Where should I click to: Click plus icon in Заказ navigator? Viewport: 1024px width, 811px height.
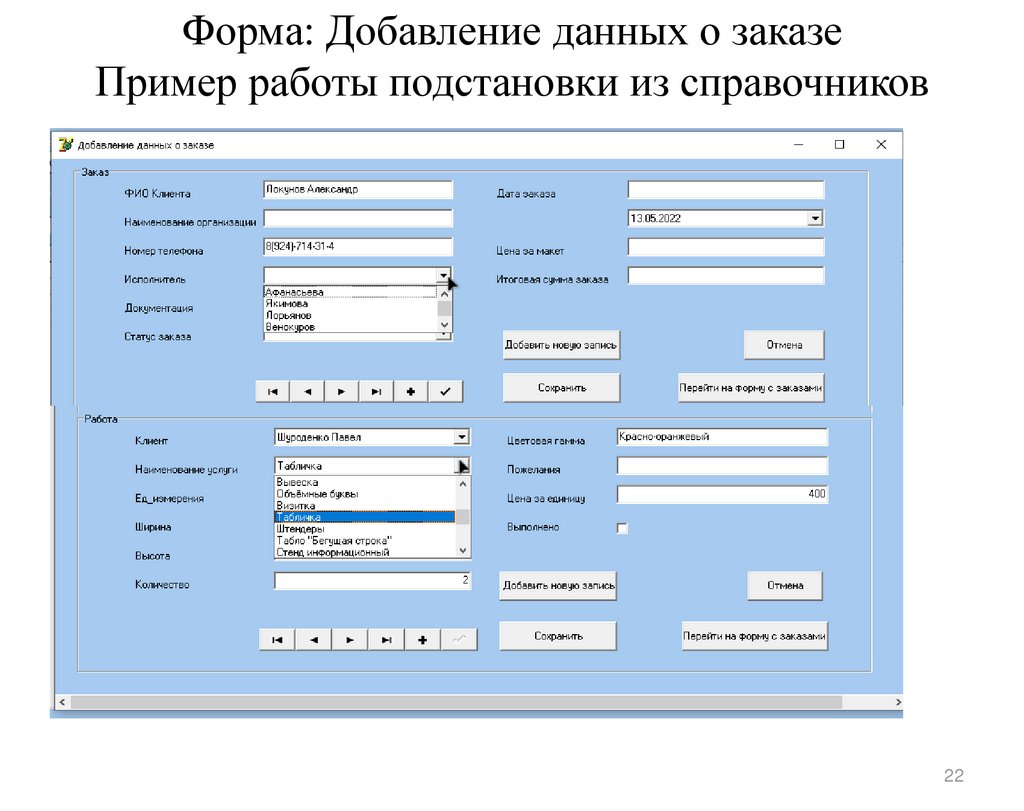(410, 392)
